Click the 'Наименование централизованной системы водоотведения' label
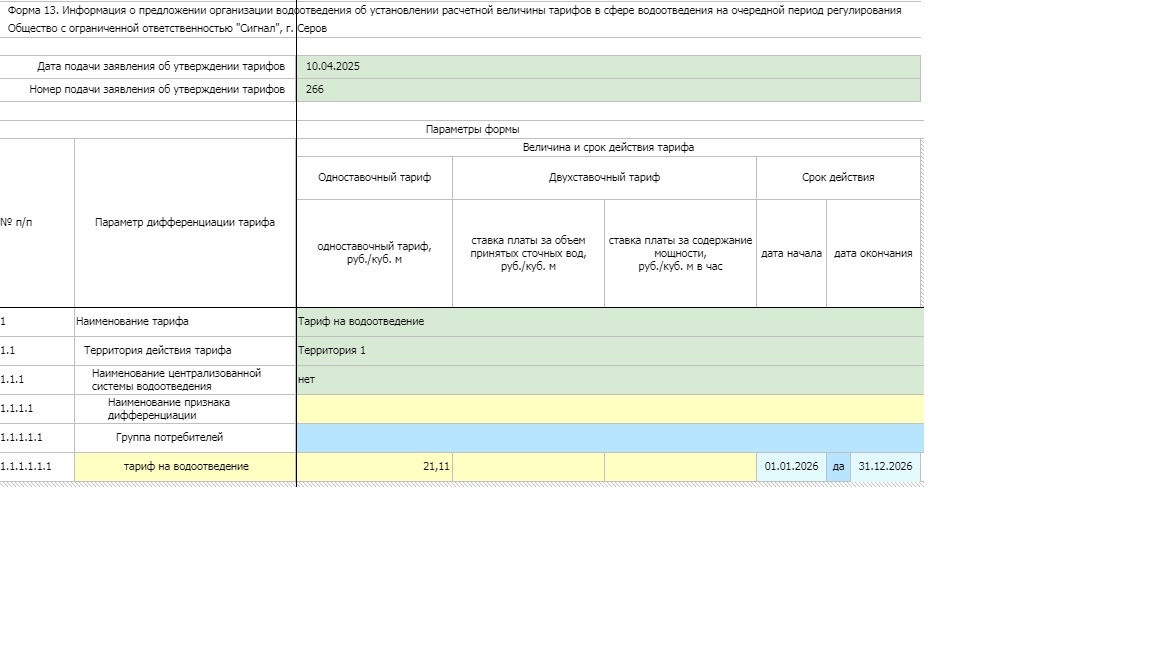 [176, 380]
